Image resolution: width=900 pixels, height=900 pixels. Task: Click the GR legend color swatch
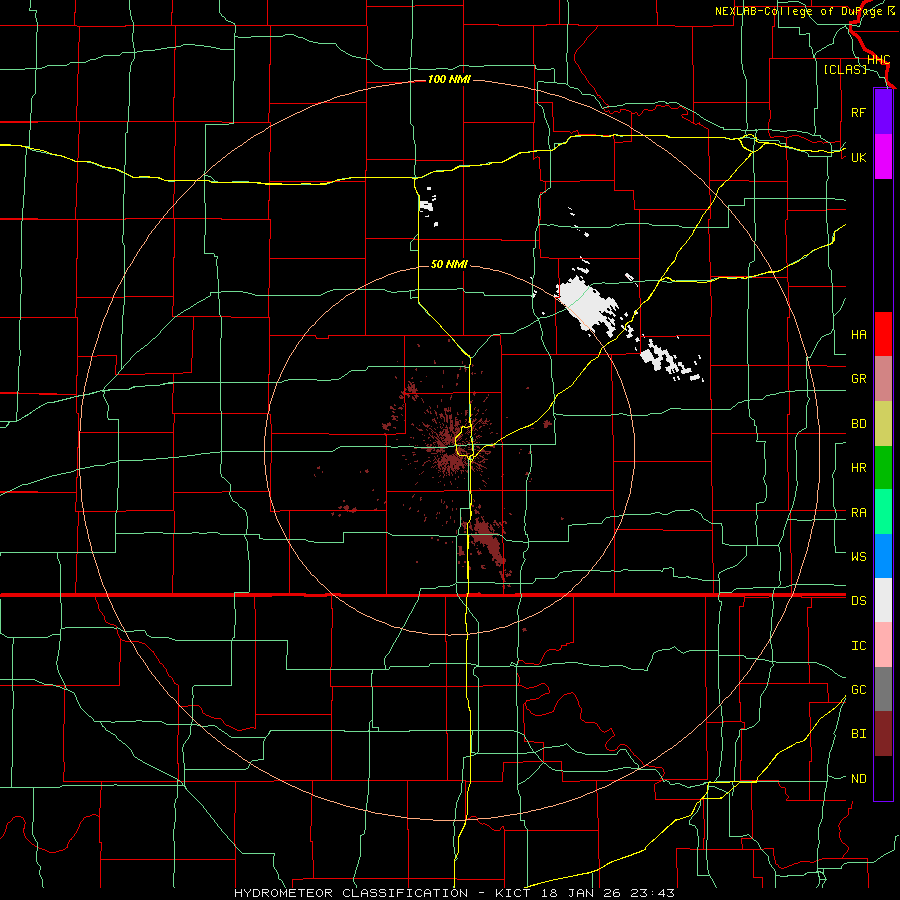coord(883,378)
